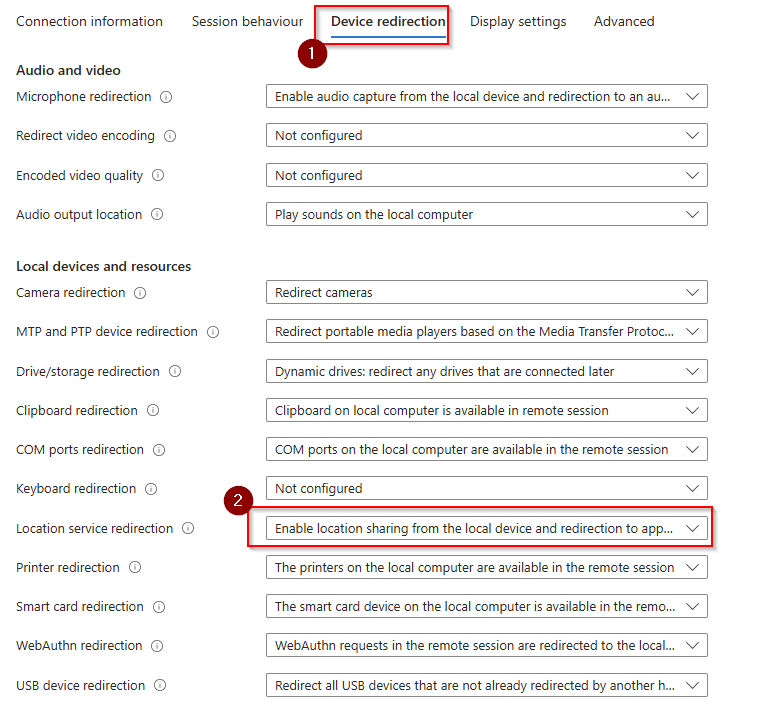Click info icon beside Redirect video encoding
The height and width of the screenshot is (722, 777).
coord(169,136)
